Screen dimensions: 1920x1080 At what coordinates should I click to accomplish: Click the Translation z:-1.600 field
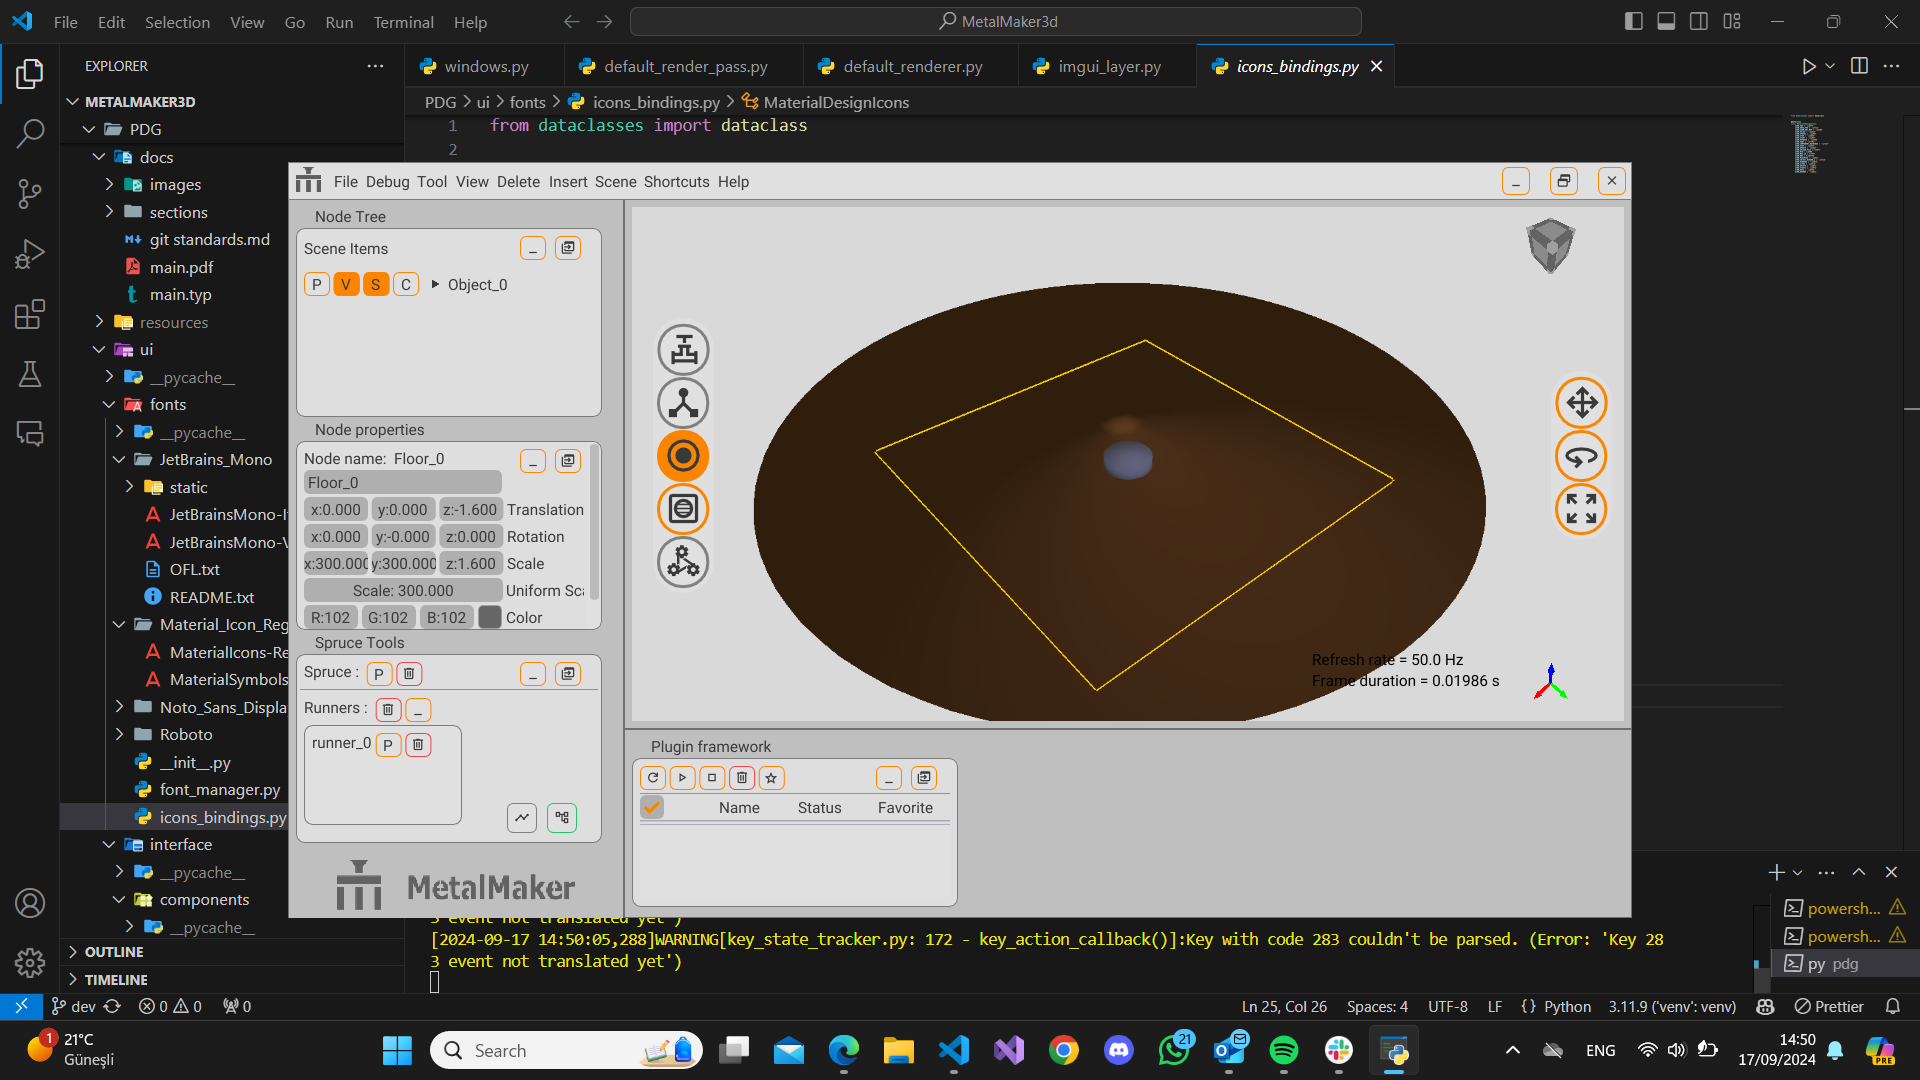[x=470, y=510]
